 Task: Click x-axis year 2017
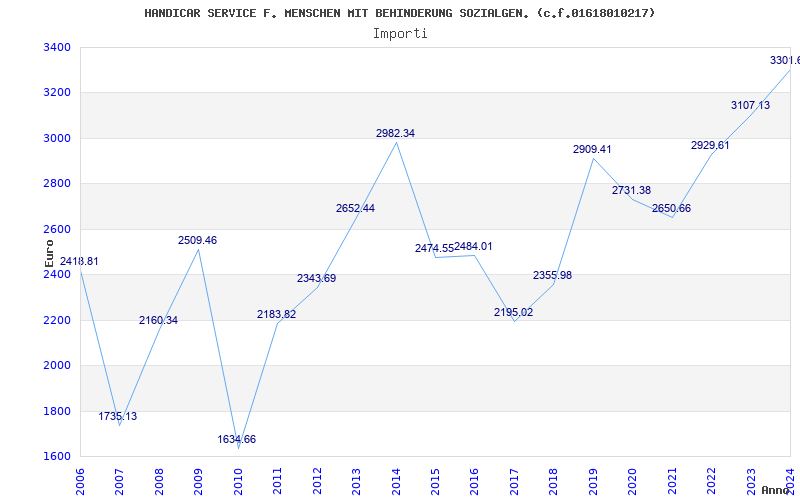(514, 481)
